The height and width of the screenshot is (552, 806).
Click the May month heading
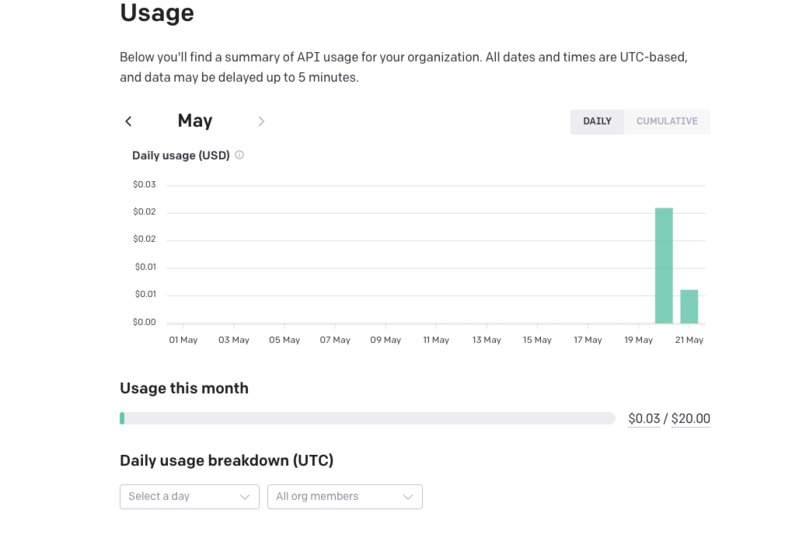coord(195,121)
